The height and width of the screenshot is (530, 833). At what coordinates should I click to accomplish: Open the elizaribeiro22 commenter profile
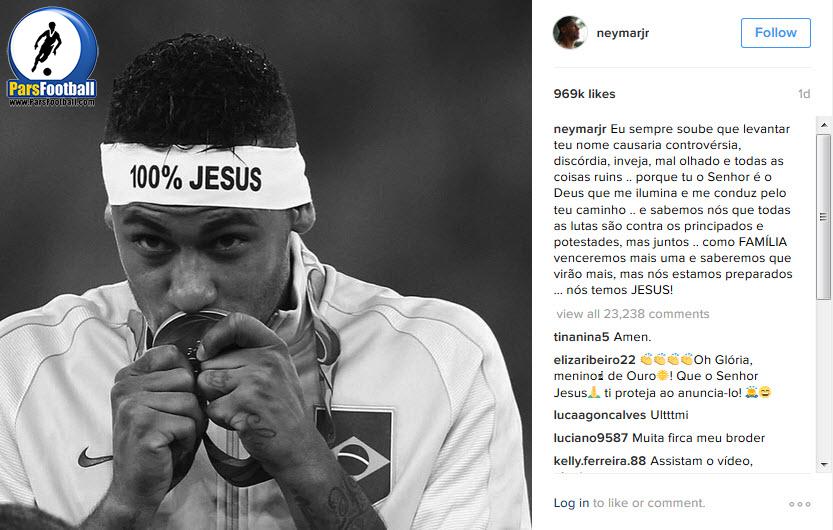(x=594, y=360)
